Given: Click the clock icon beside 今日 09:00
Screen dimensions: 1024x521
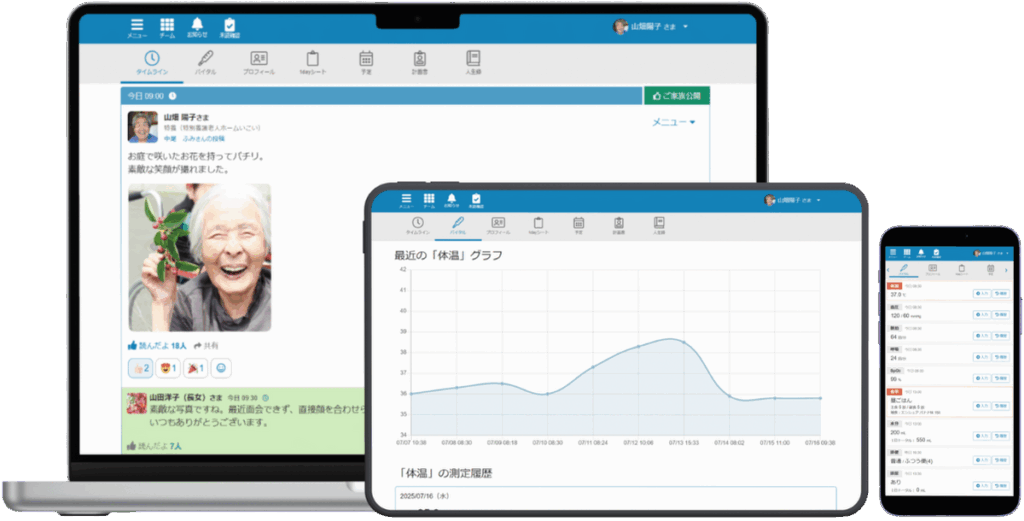Looking at the screenshot, I should pos(172,96).
